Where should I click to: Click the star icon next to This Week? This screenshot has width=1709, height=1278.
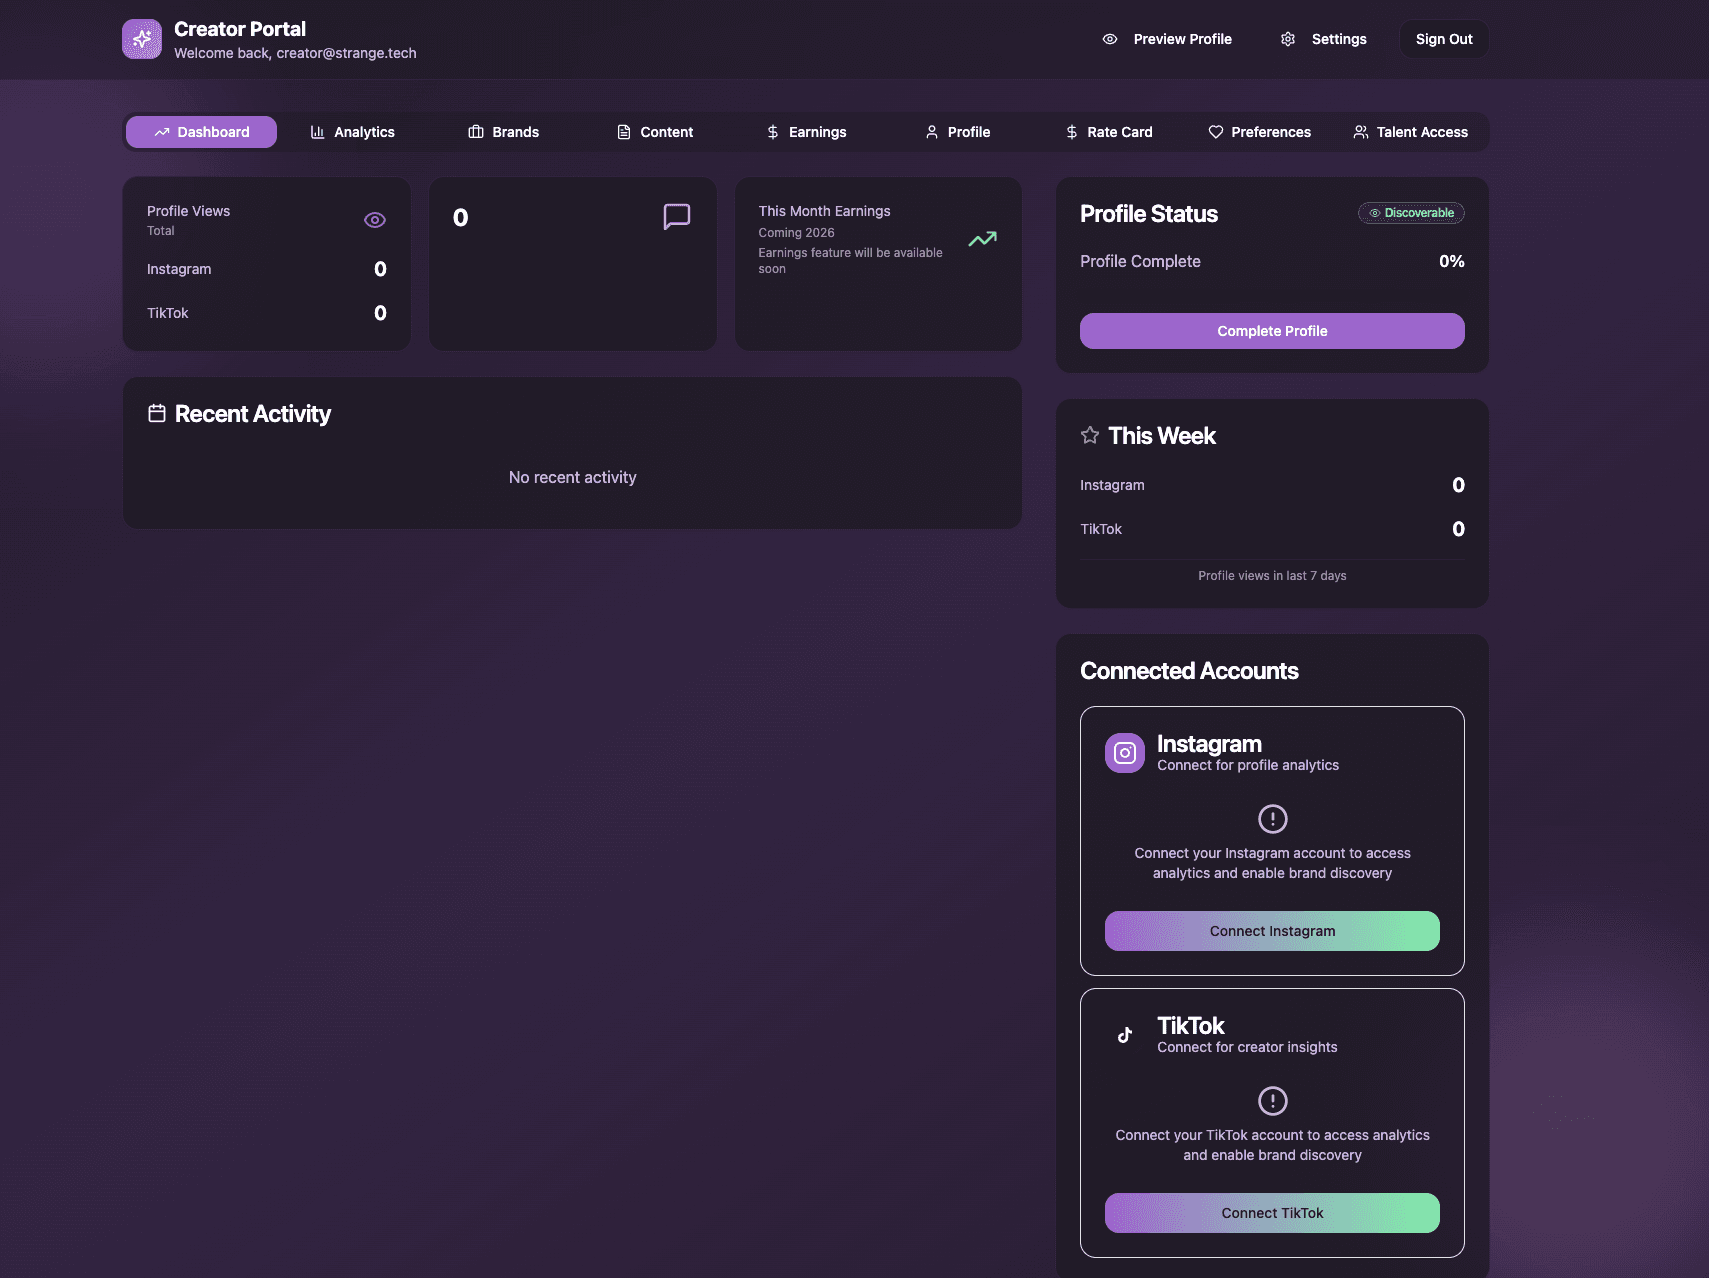(x=1089, y=435)
